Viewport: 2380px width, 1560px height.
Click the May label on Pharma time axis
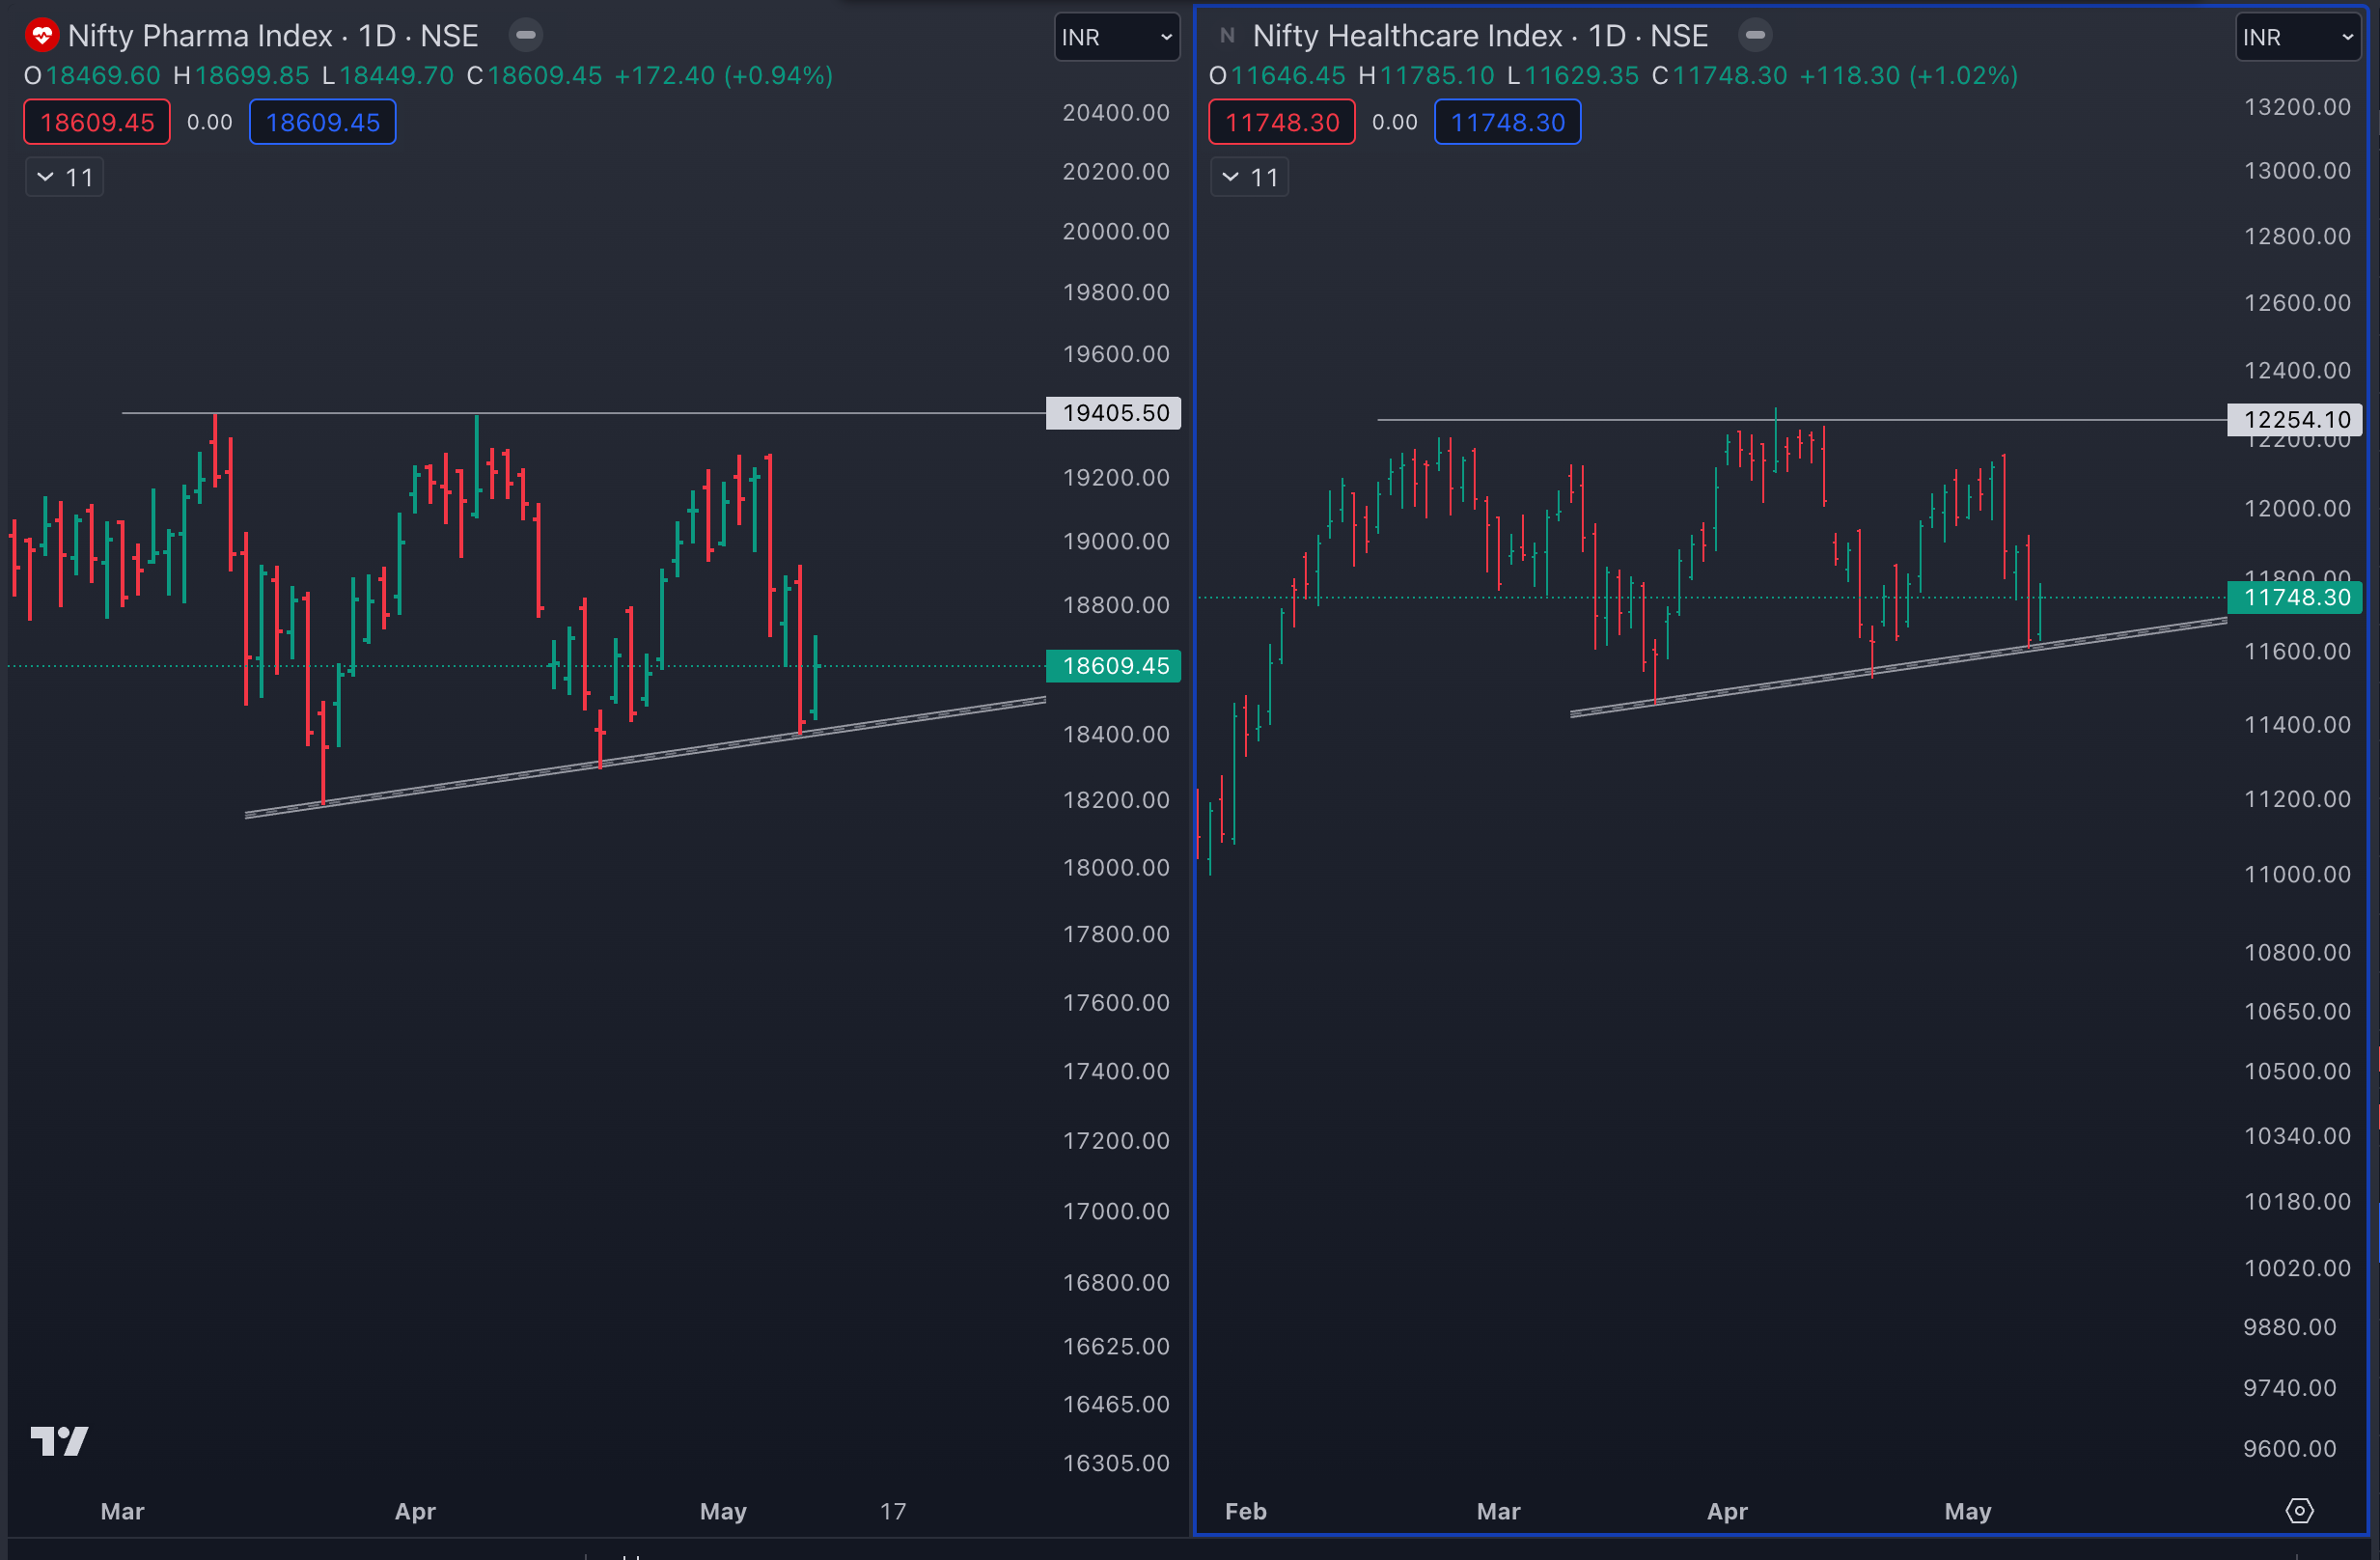point(723,1511)
